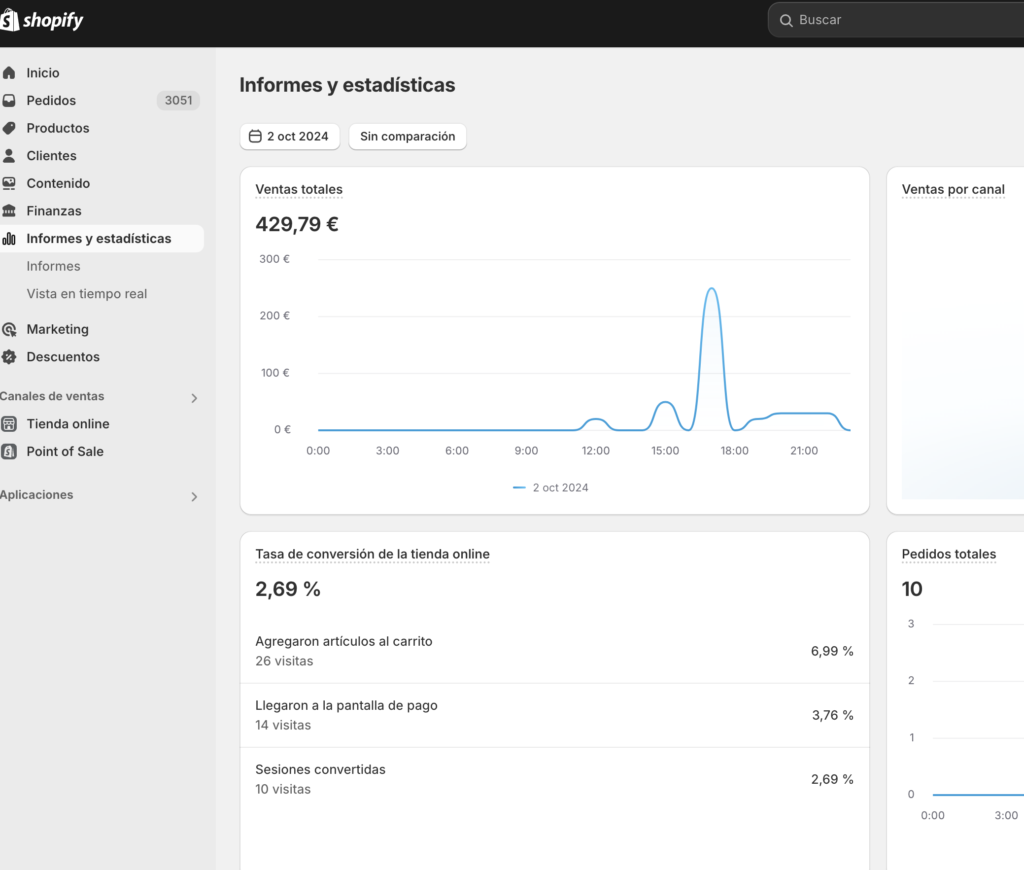Click the calendar icon in date button
The image size is (1024, 870).
255,137
